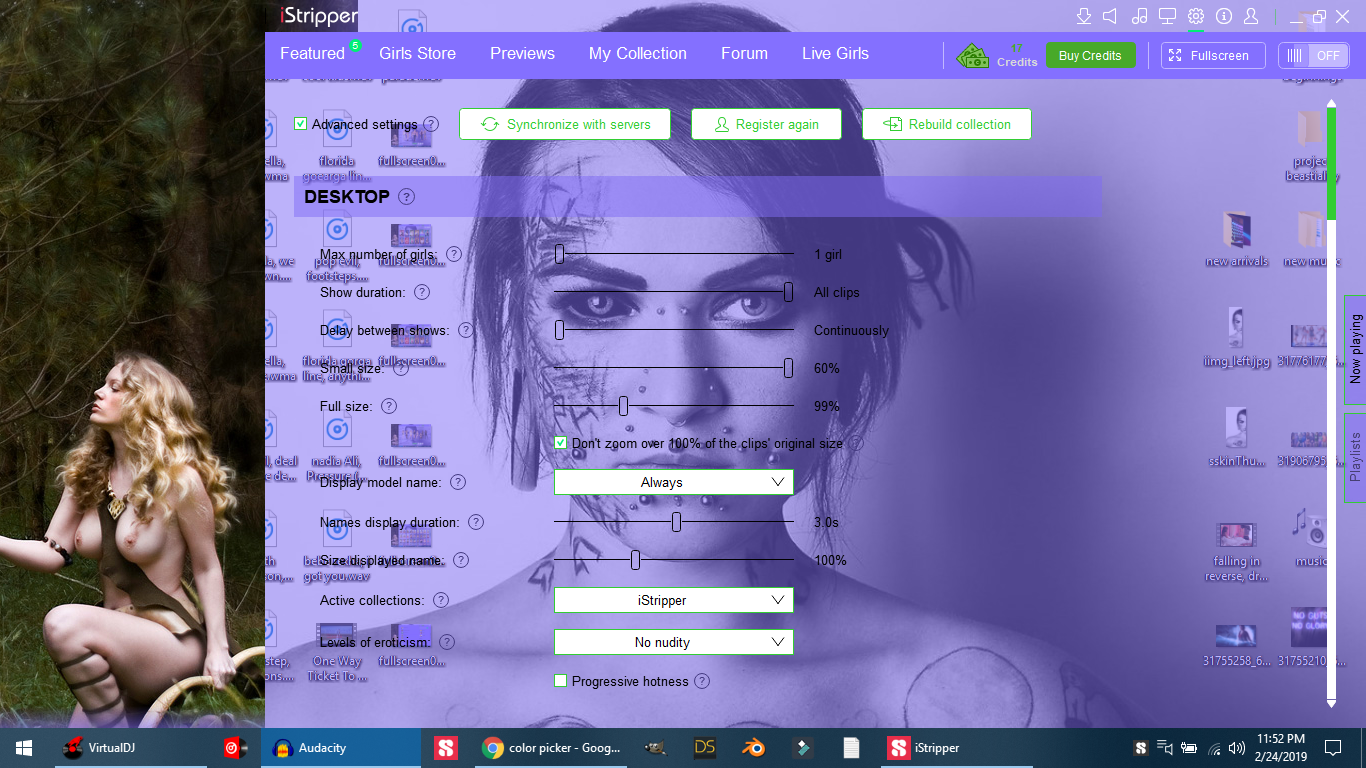Open the user account profile icon
This screenshot has height=768, width=1366.
1251,16
